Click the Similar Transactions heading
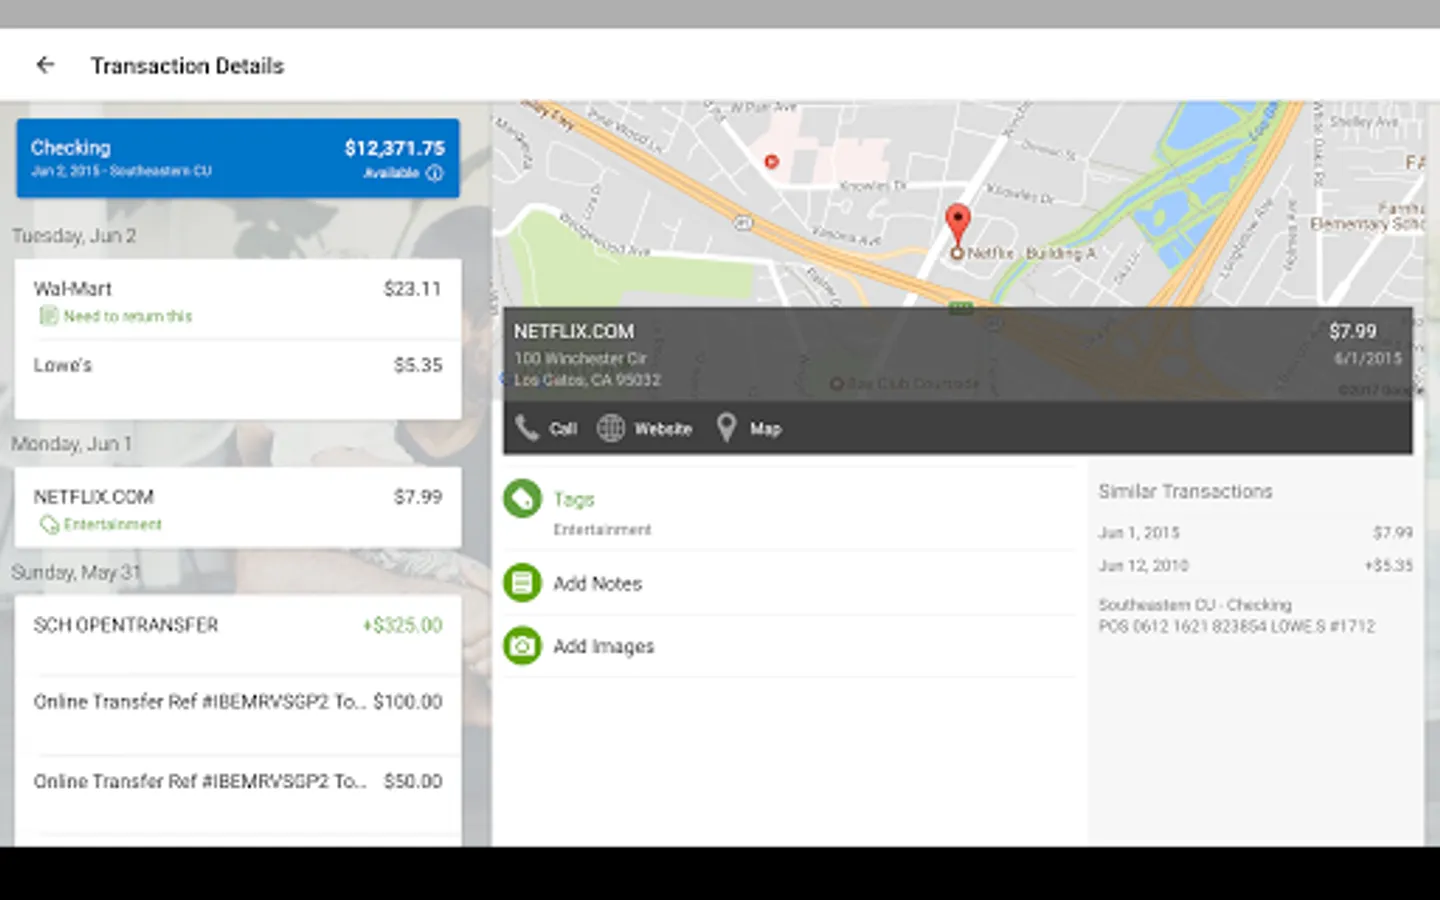The image size is (1440, 900). coord(1186,491)
